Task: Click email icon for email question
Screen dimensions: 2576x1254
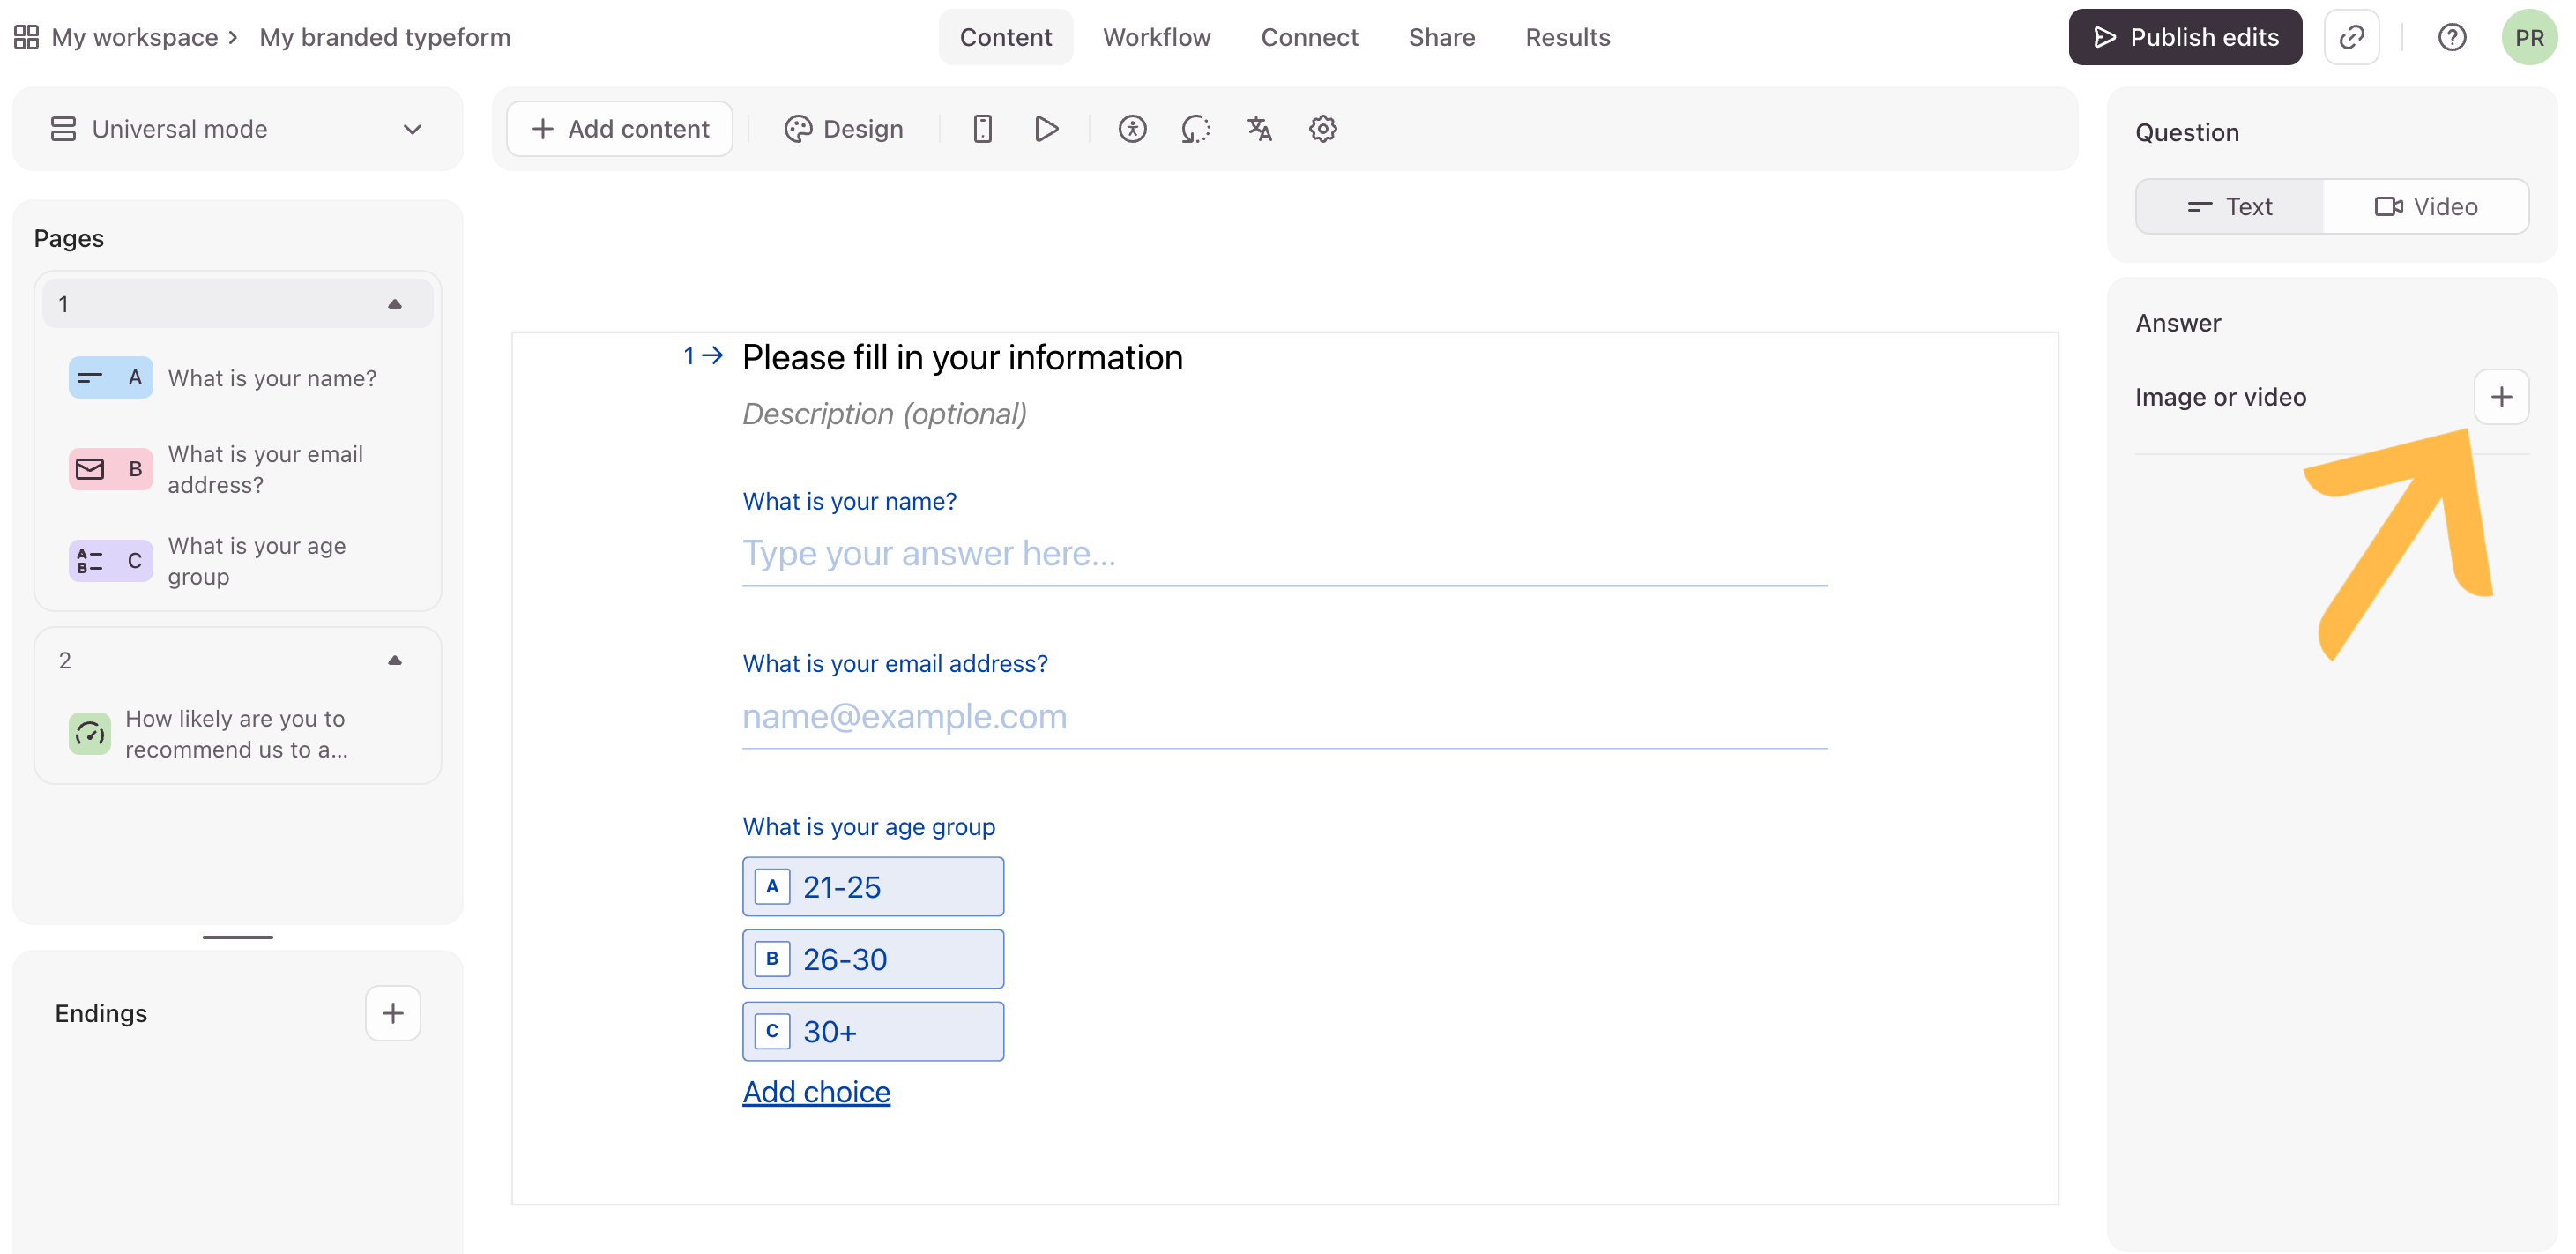Action: (110, 469)
